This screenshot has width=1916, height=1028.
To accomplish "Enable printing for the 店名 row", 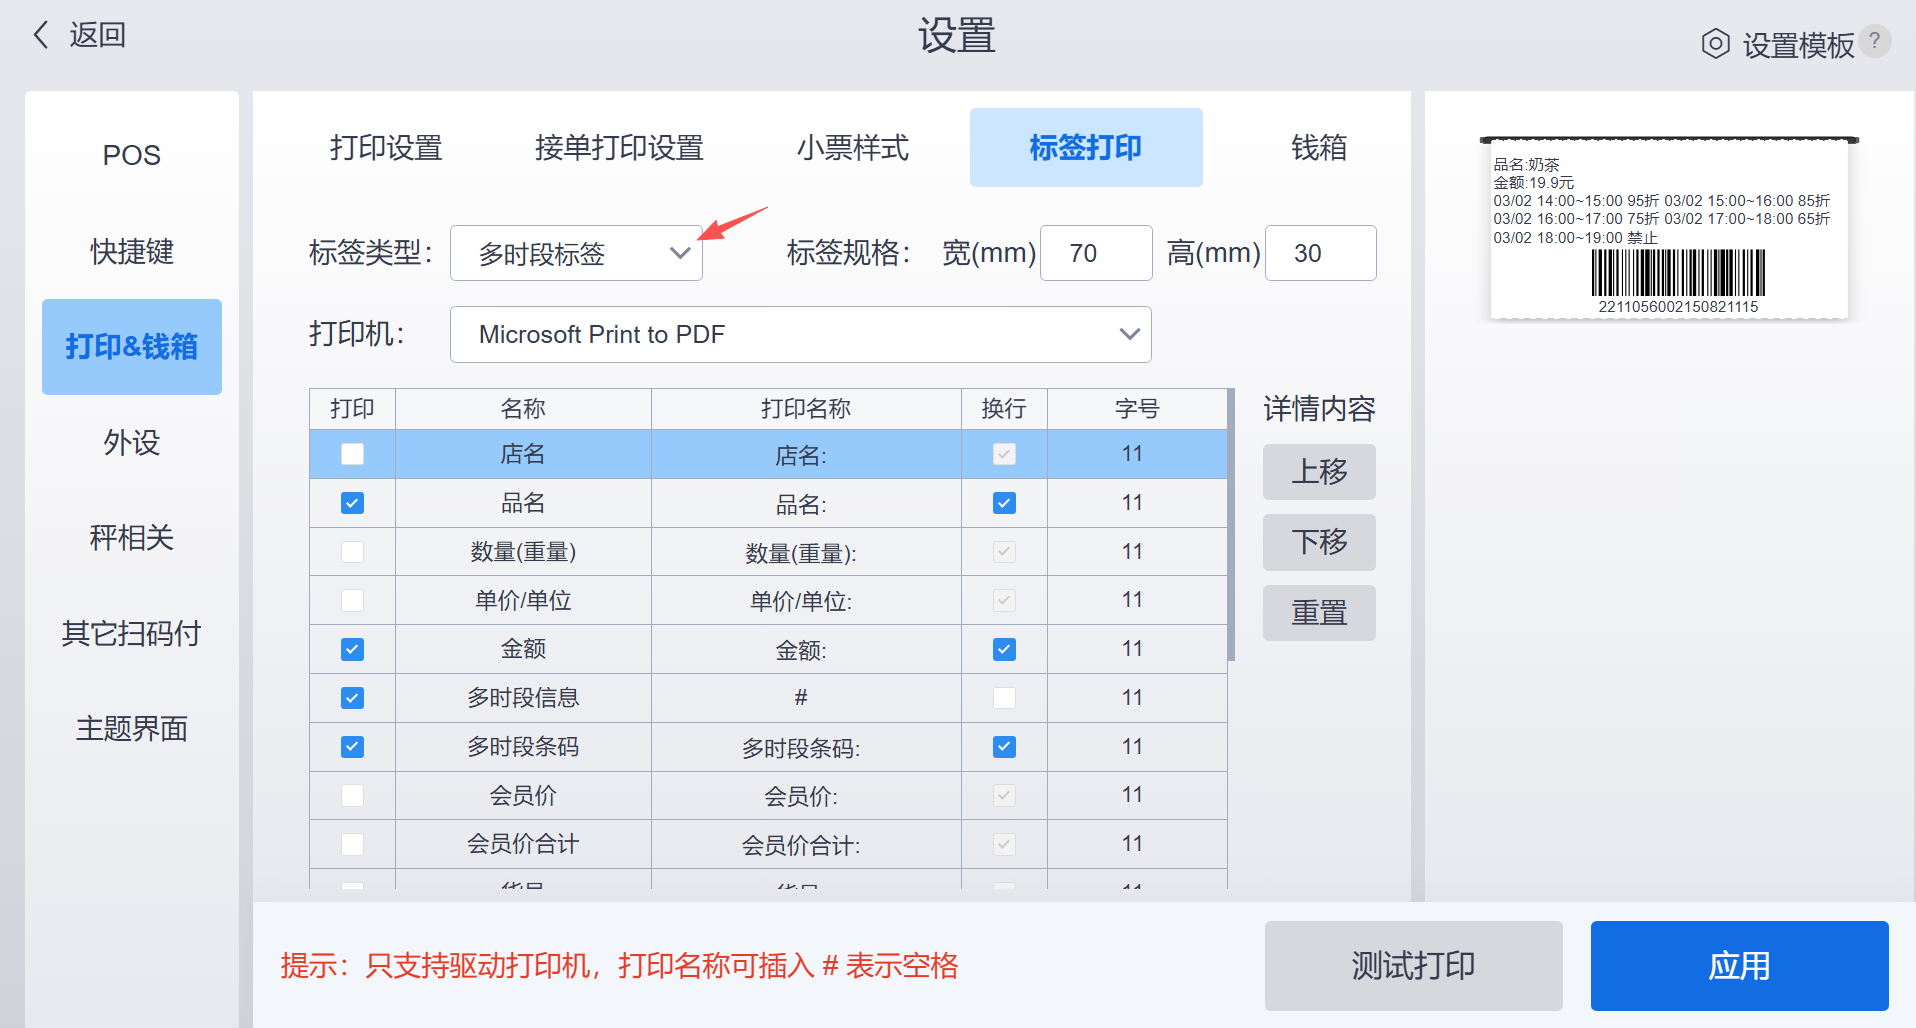I will pyautogui.click(x=352, y=454).
